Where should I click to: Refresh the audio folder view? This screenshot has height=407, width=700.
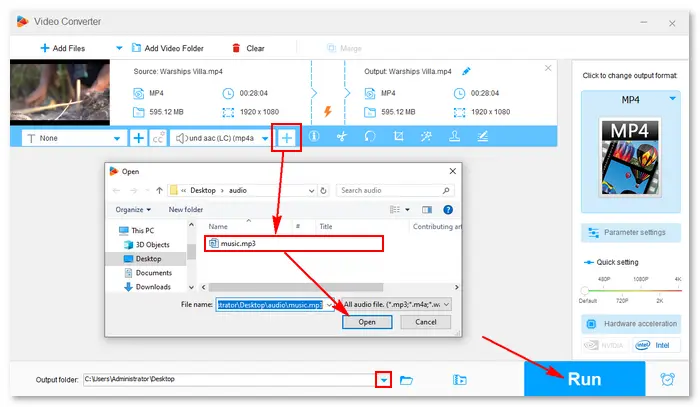coord(324,191)
